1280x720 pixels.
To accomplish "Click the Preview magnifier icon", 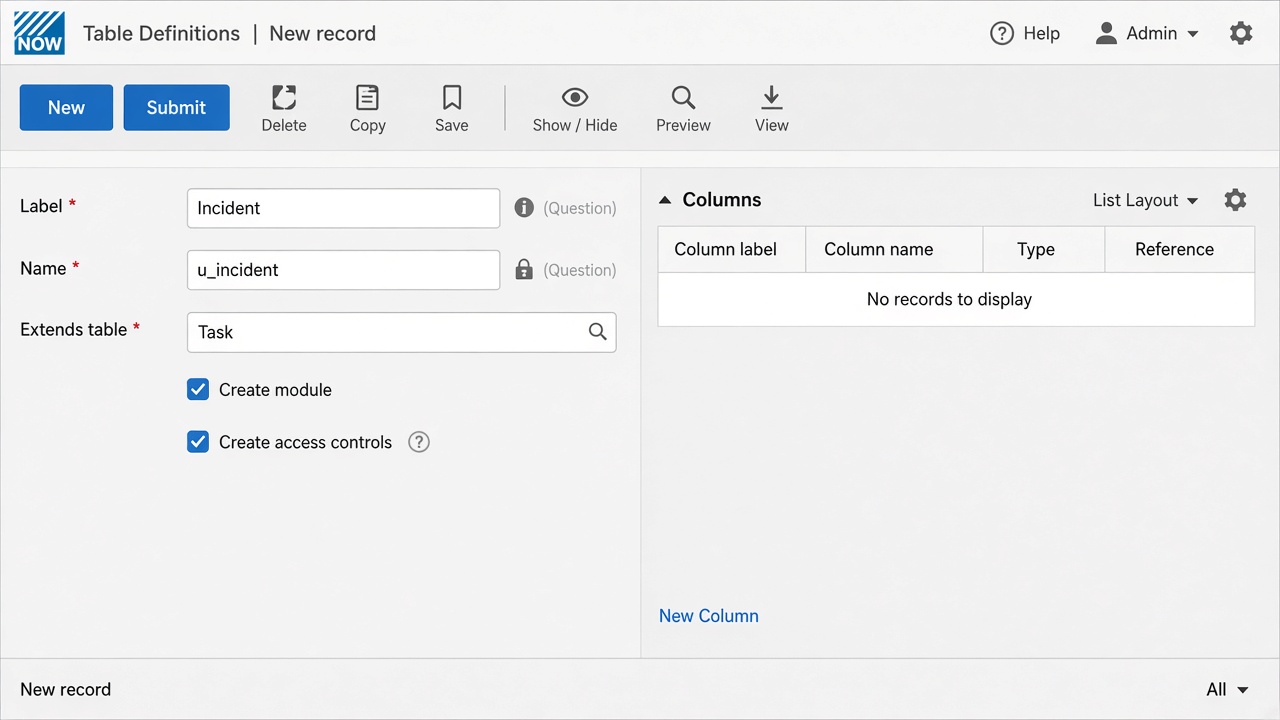I will (x=683, y=98).
